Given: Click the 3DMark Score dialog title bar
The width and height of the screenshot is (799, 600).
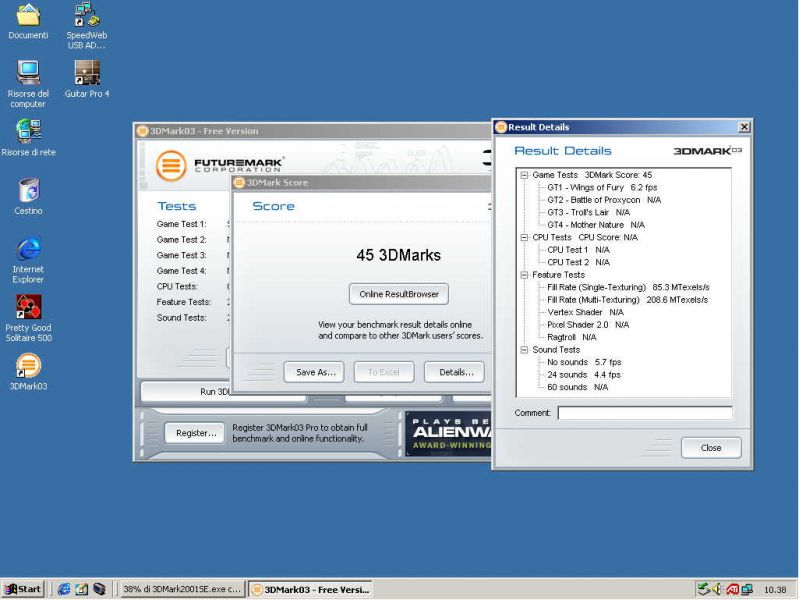Looking at the screenshot, I should coord(361,182).
